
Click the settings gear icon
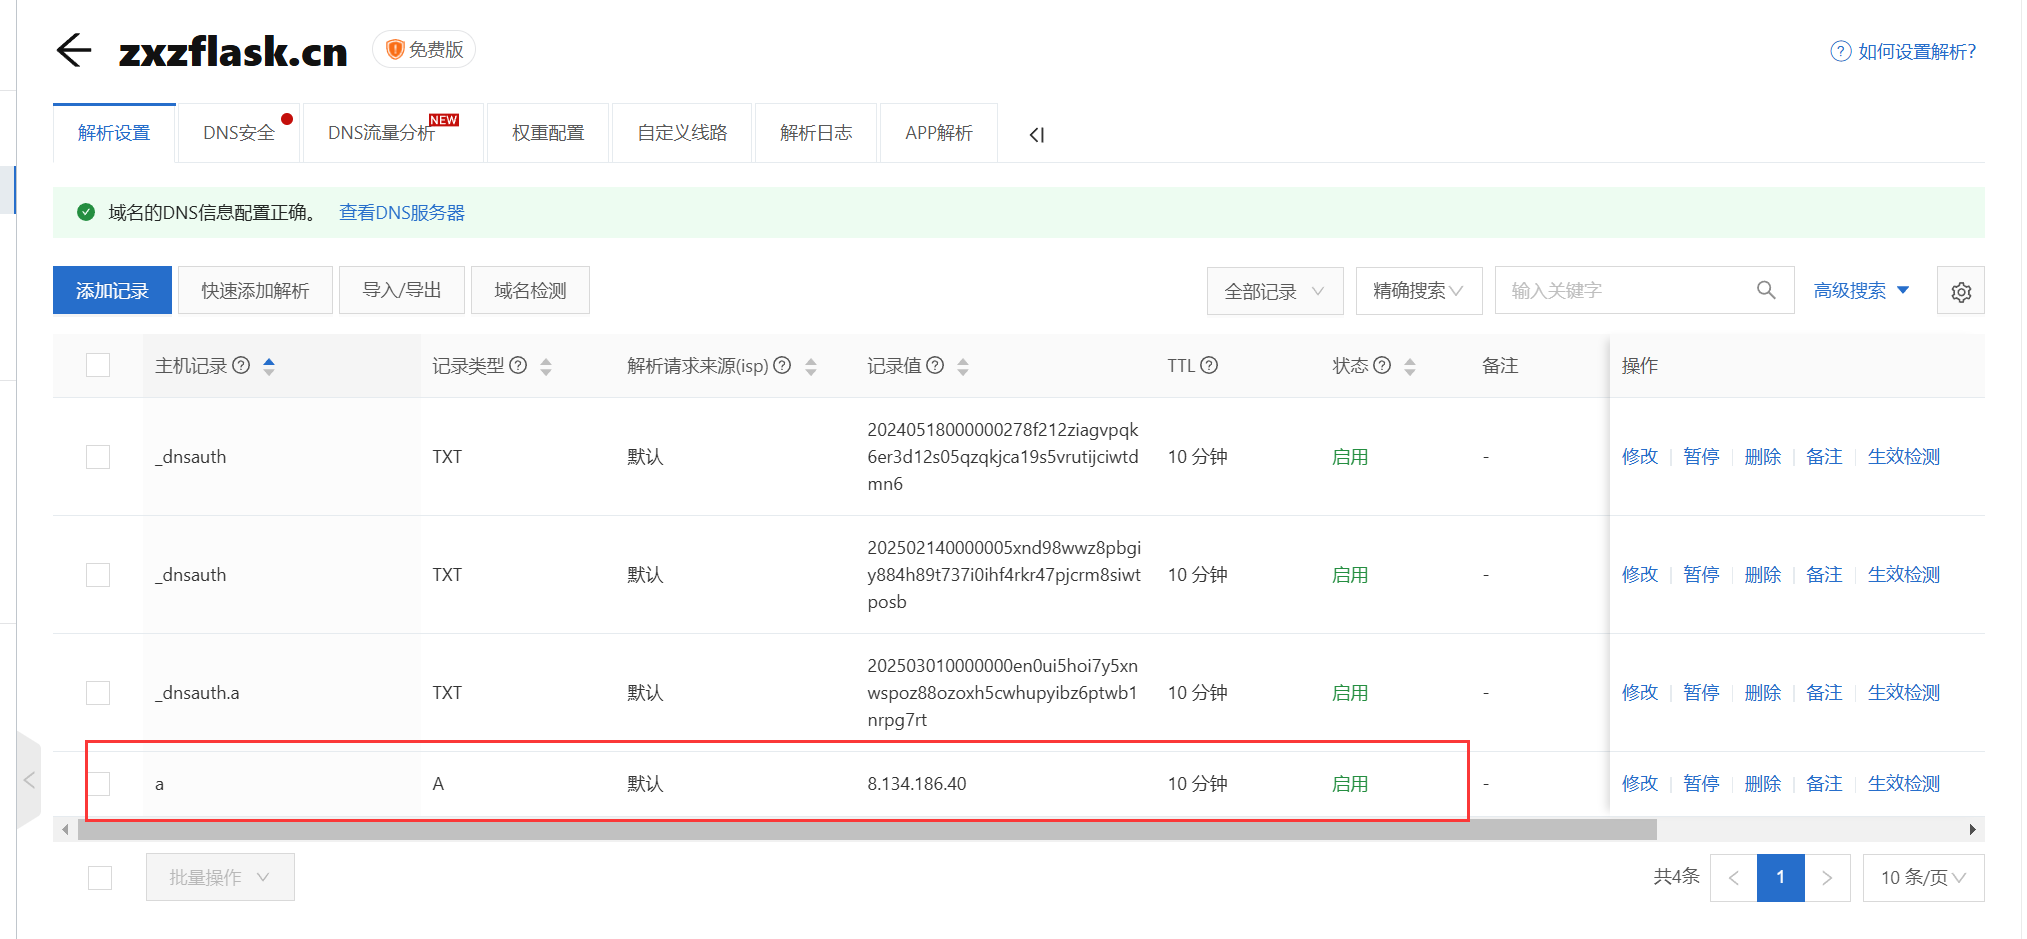click(x=1960, y=292)
